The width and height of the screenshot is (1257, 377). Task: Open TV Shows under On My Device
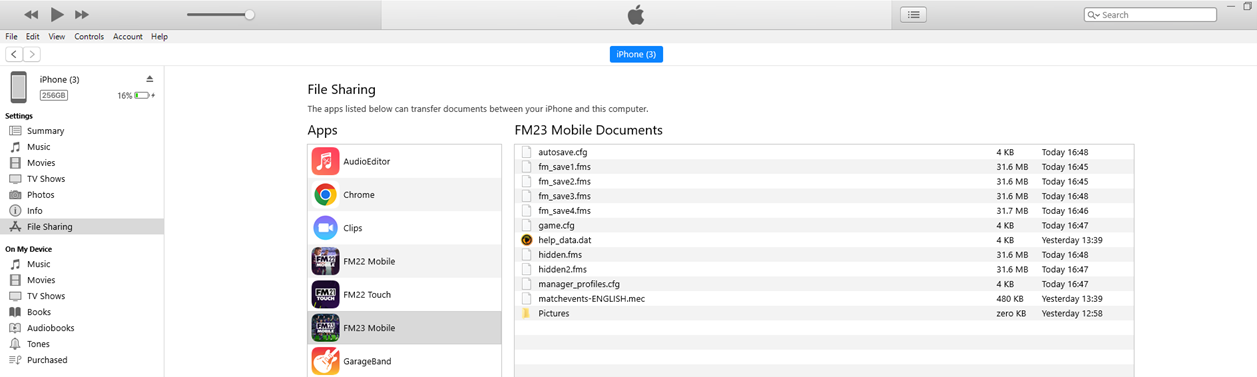46,296
